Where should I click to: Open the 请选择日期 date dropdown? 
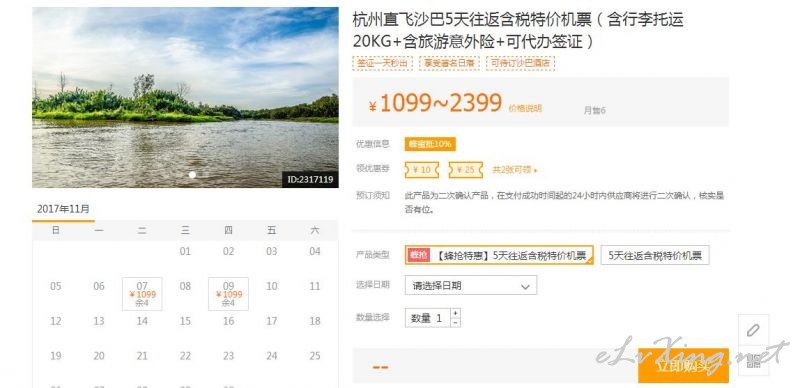click(470, 285)
